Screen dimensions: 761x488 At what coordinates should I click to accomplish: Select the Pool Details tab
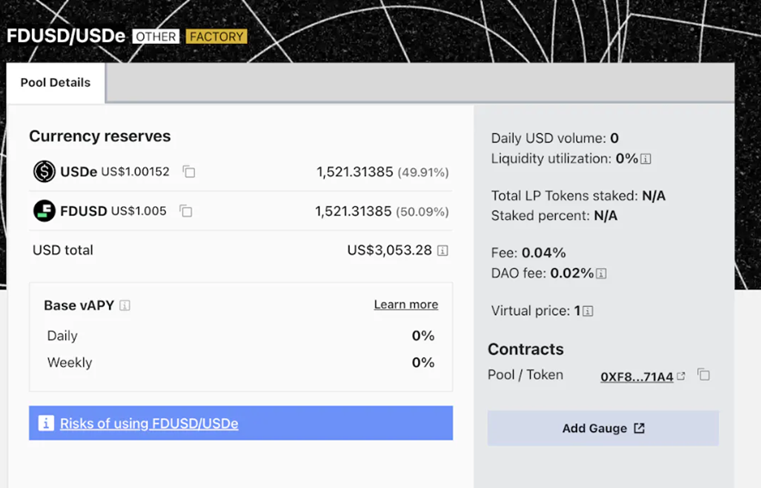(55, 83)
